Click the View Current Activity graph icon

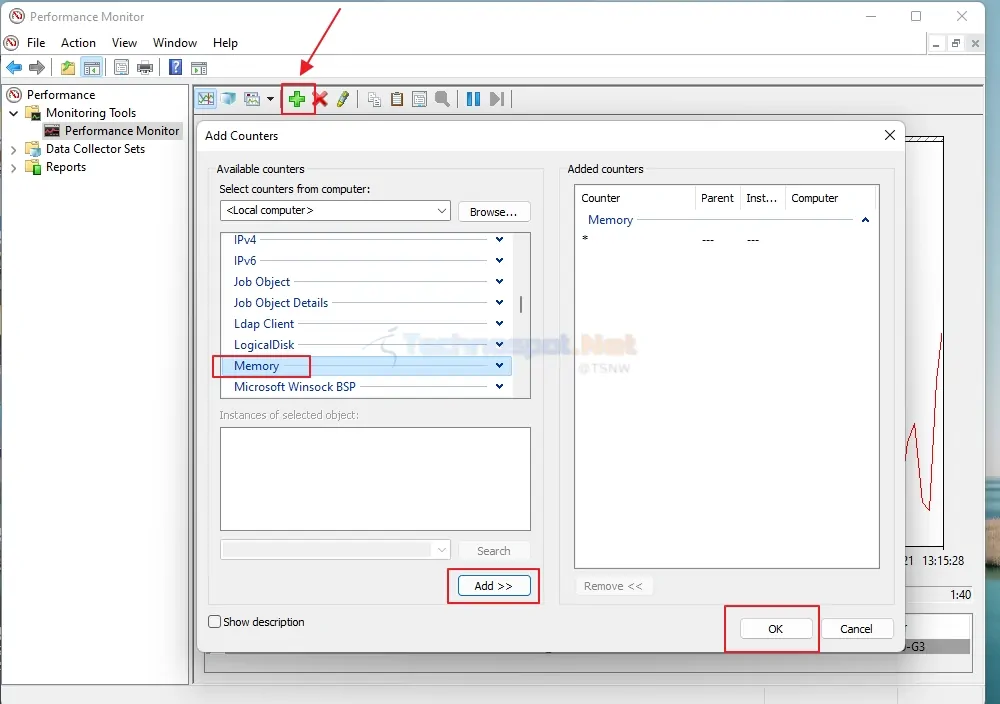pyautogui.click(x=206, y=99)
